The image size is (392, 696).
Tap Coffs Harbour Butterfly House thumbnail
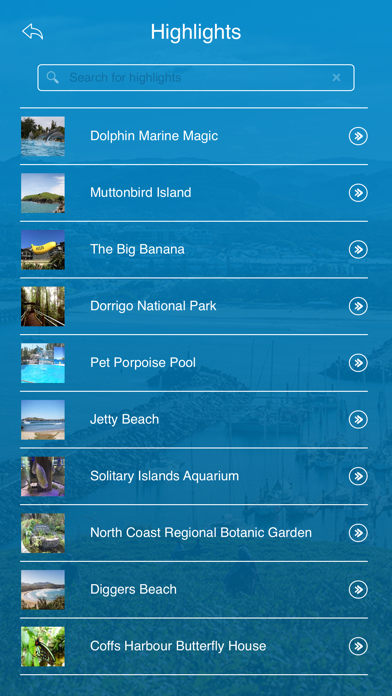pyautogui.click(x=43, y=647)
